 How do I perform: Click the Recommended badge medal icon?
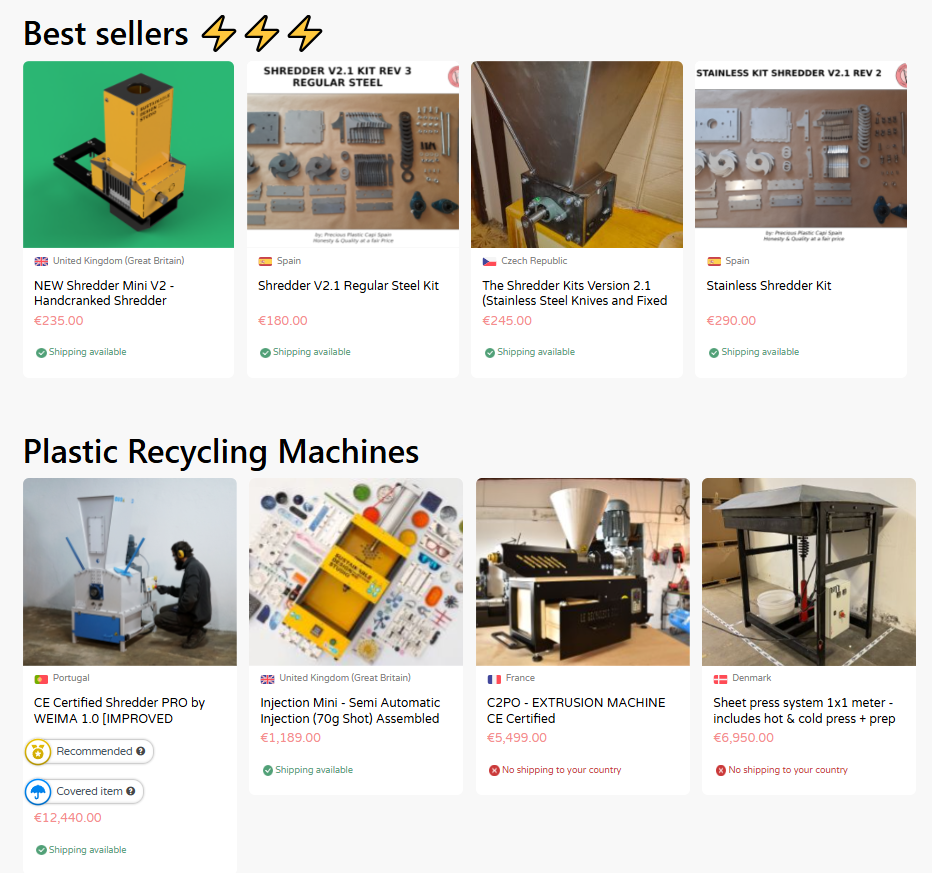click(37, 752)
